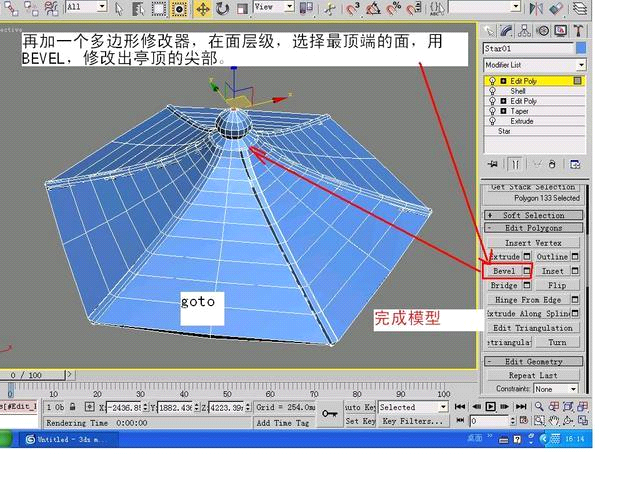Viewport: 640px width, 480px height.
Task: Toggle the Angle Snap icon
Action: (x=373, y=8)
